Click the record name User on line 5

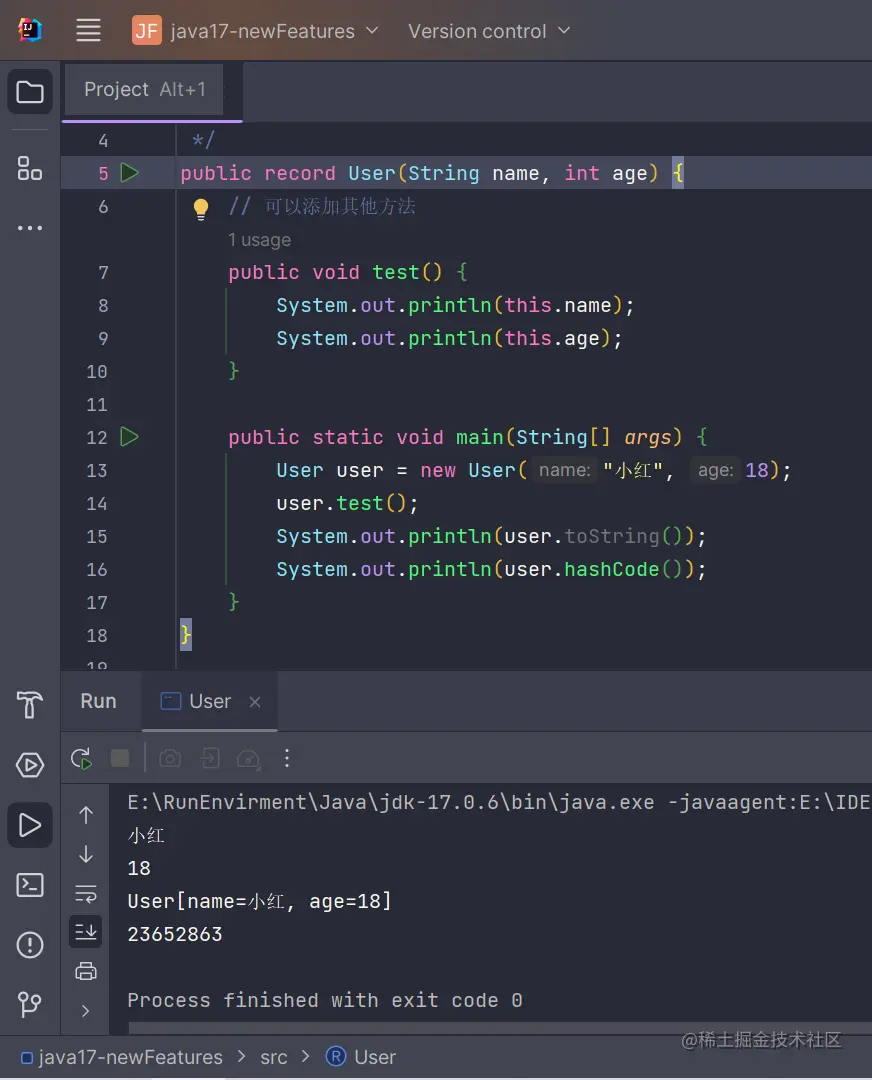[x=372, y=173]
